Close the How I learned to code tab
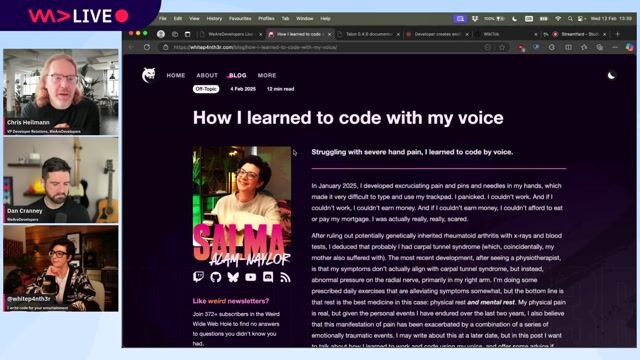This screenshot has width=640, height=360. point(329,34)
